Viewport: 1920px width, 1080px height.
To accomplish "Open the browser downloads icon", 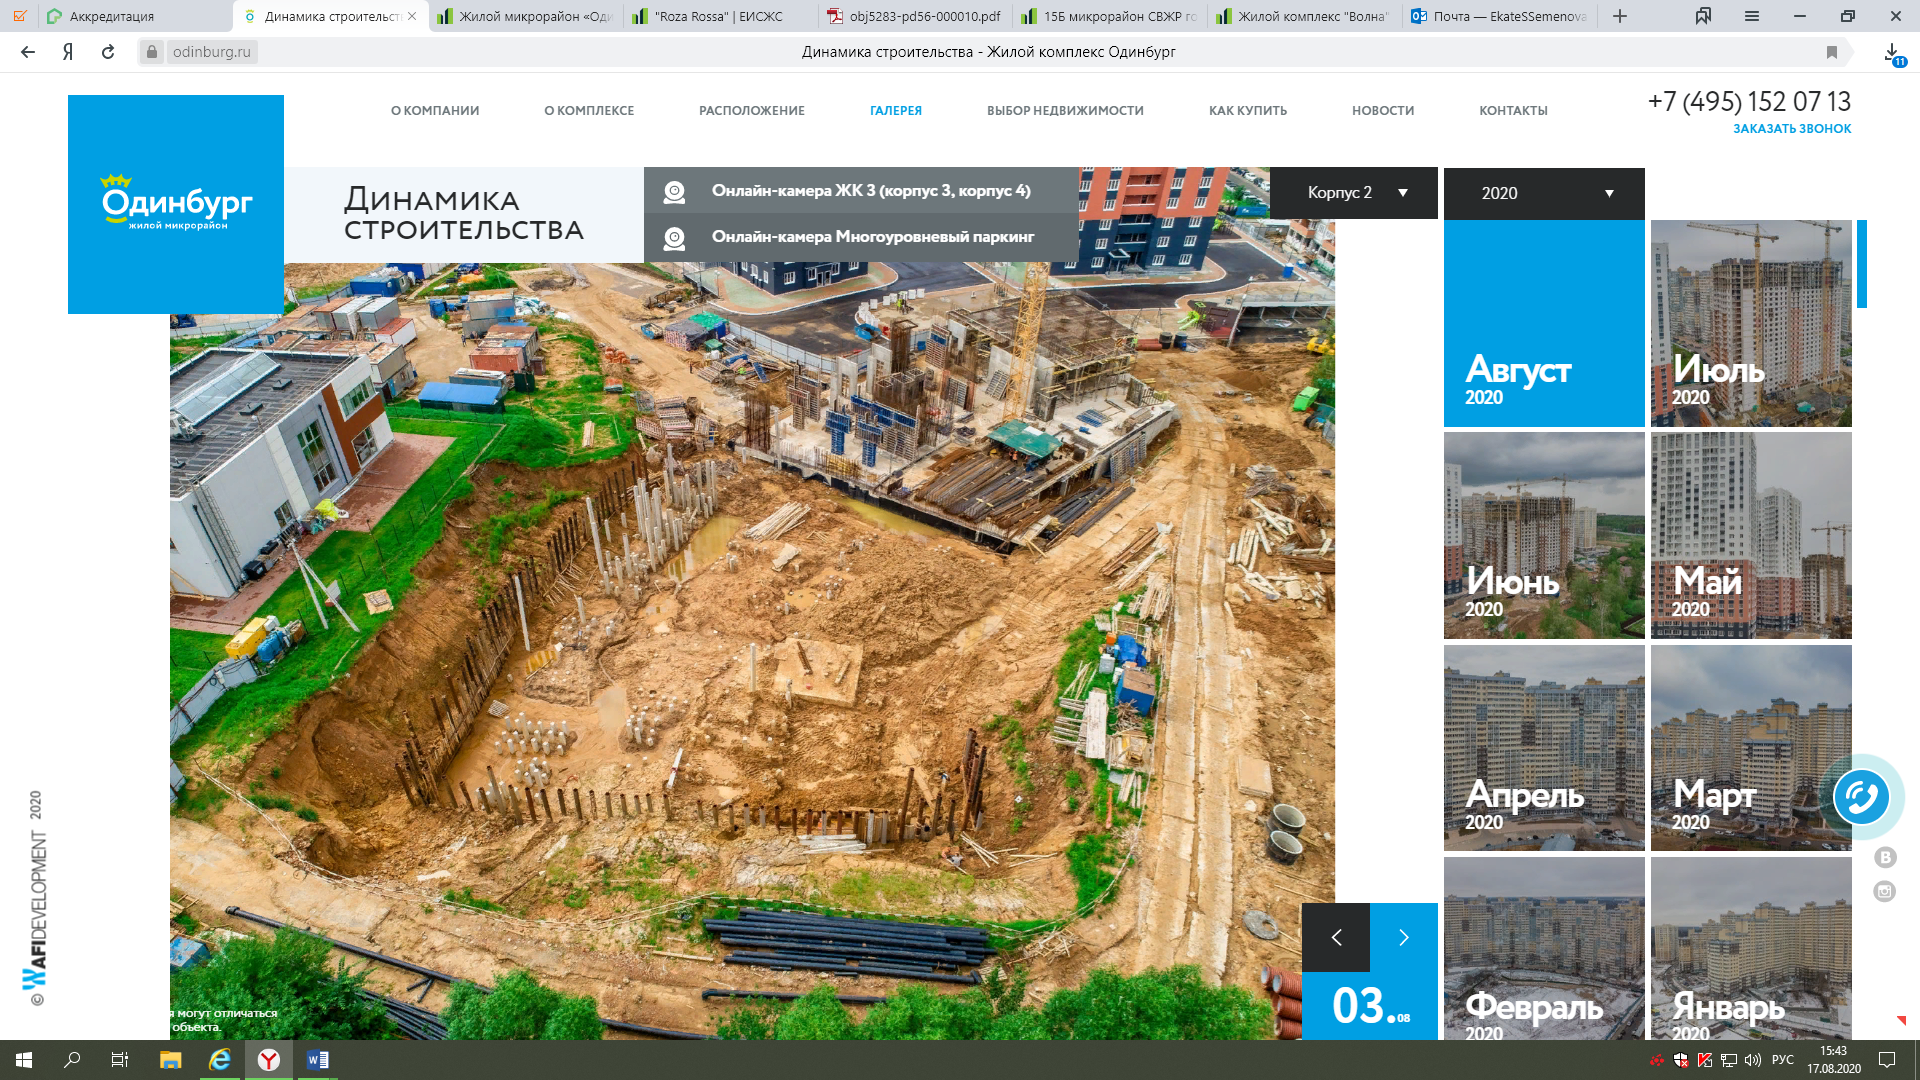I will (1892, 52).
